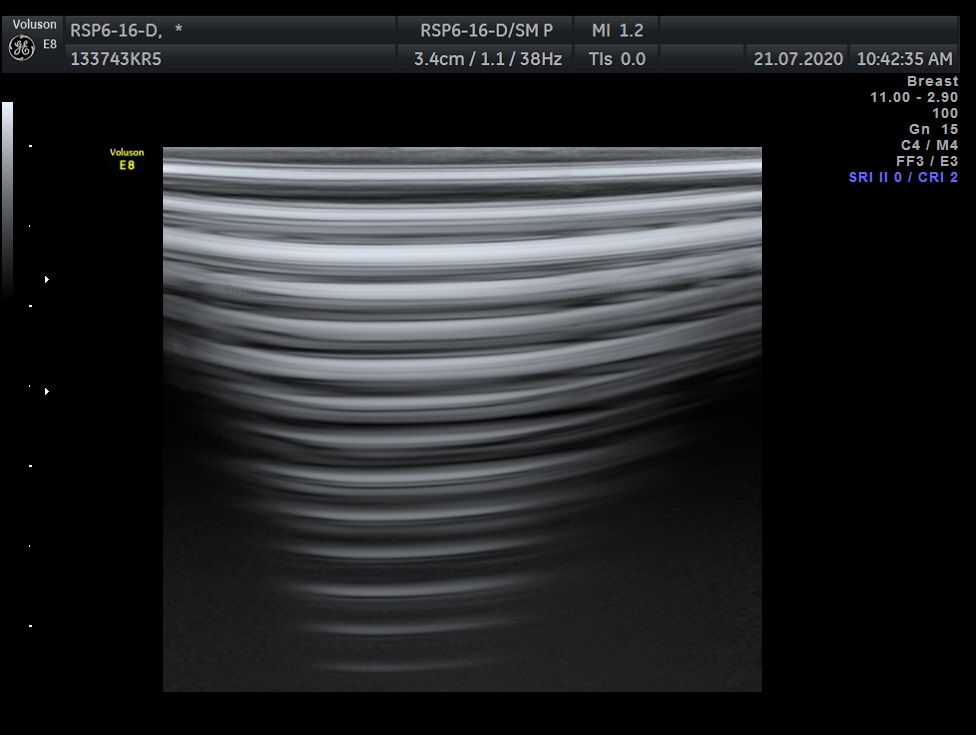Click the TIs 0.0 thermal index readout
Screen dimensions: 976x735
617,59
